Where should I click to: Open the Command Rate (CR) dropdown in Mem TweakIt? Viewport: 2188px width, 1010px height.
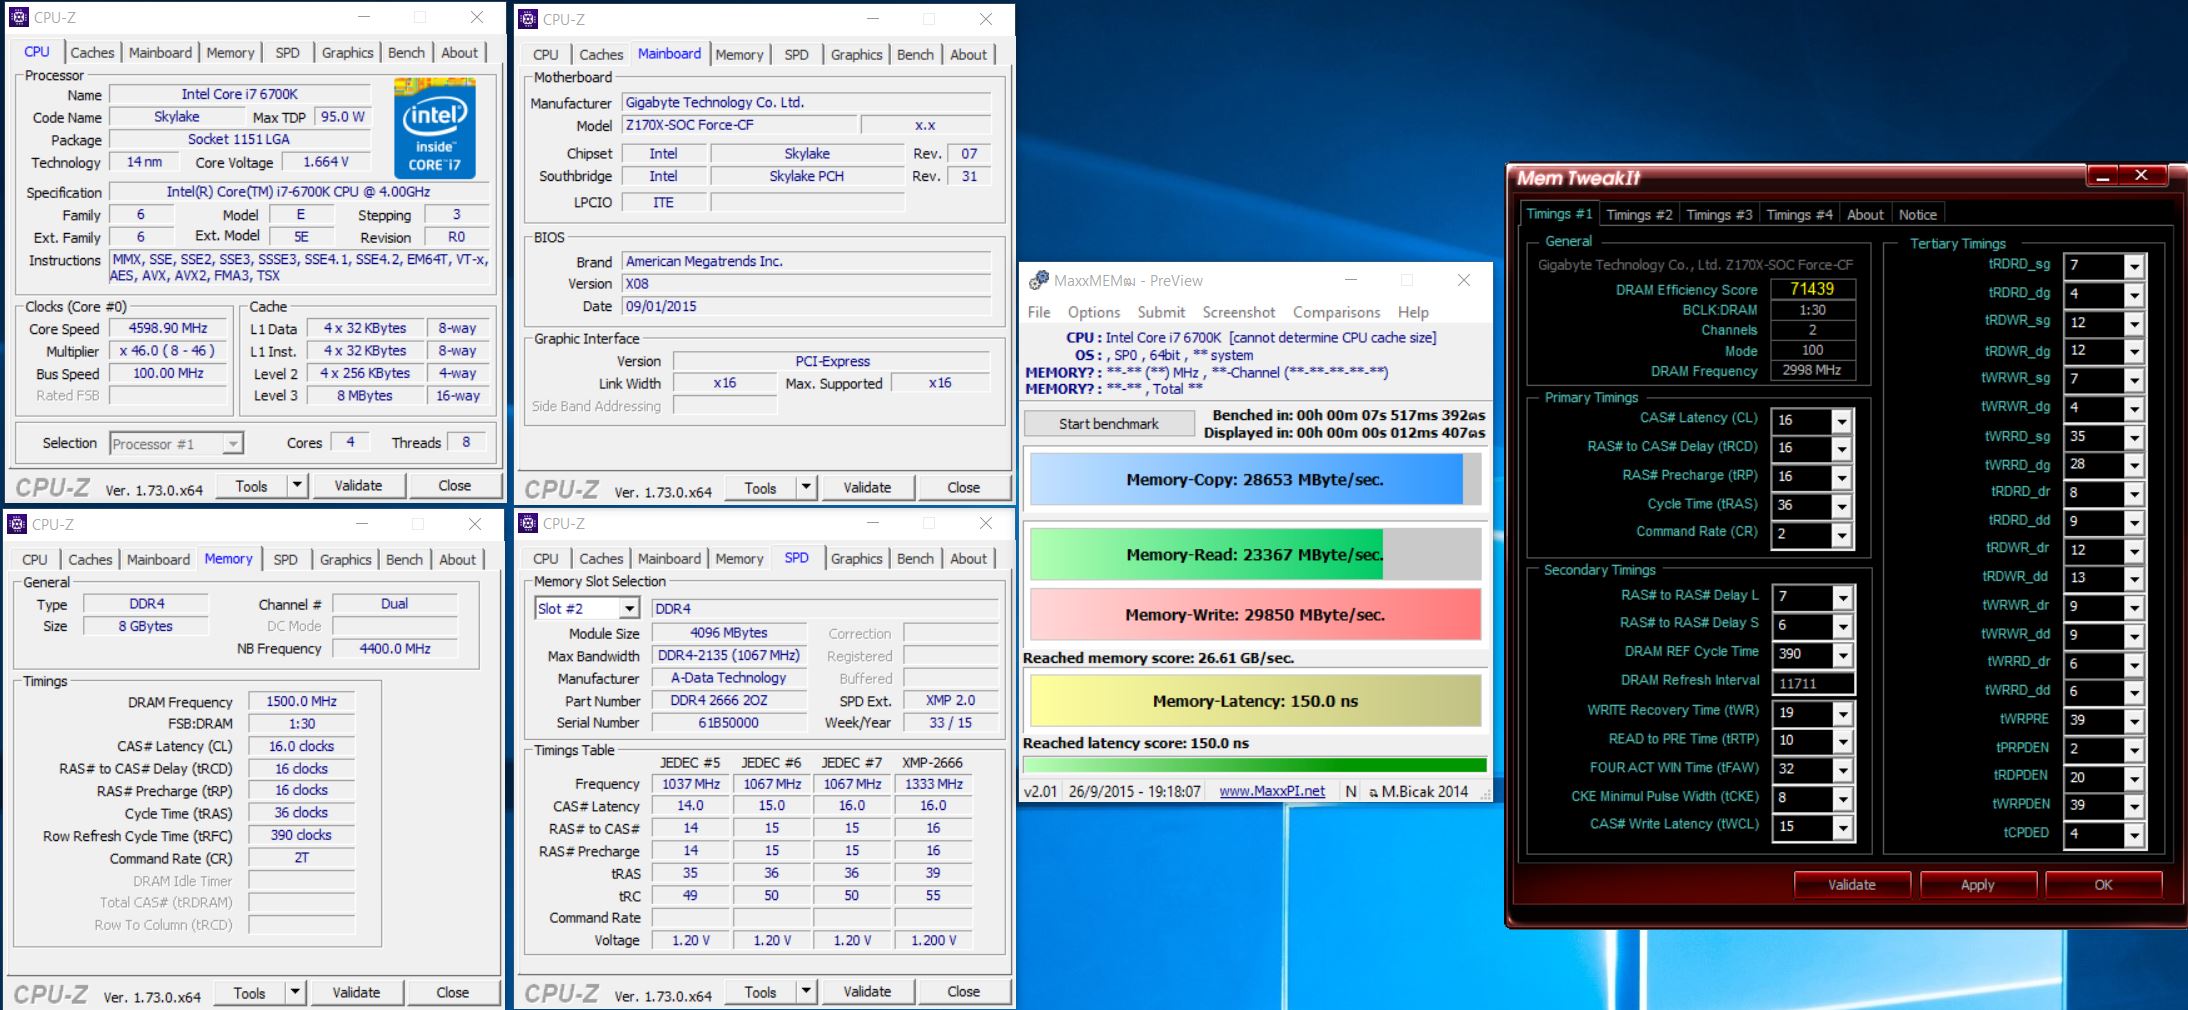pos(1841,535)
